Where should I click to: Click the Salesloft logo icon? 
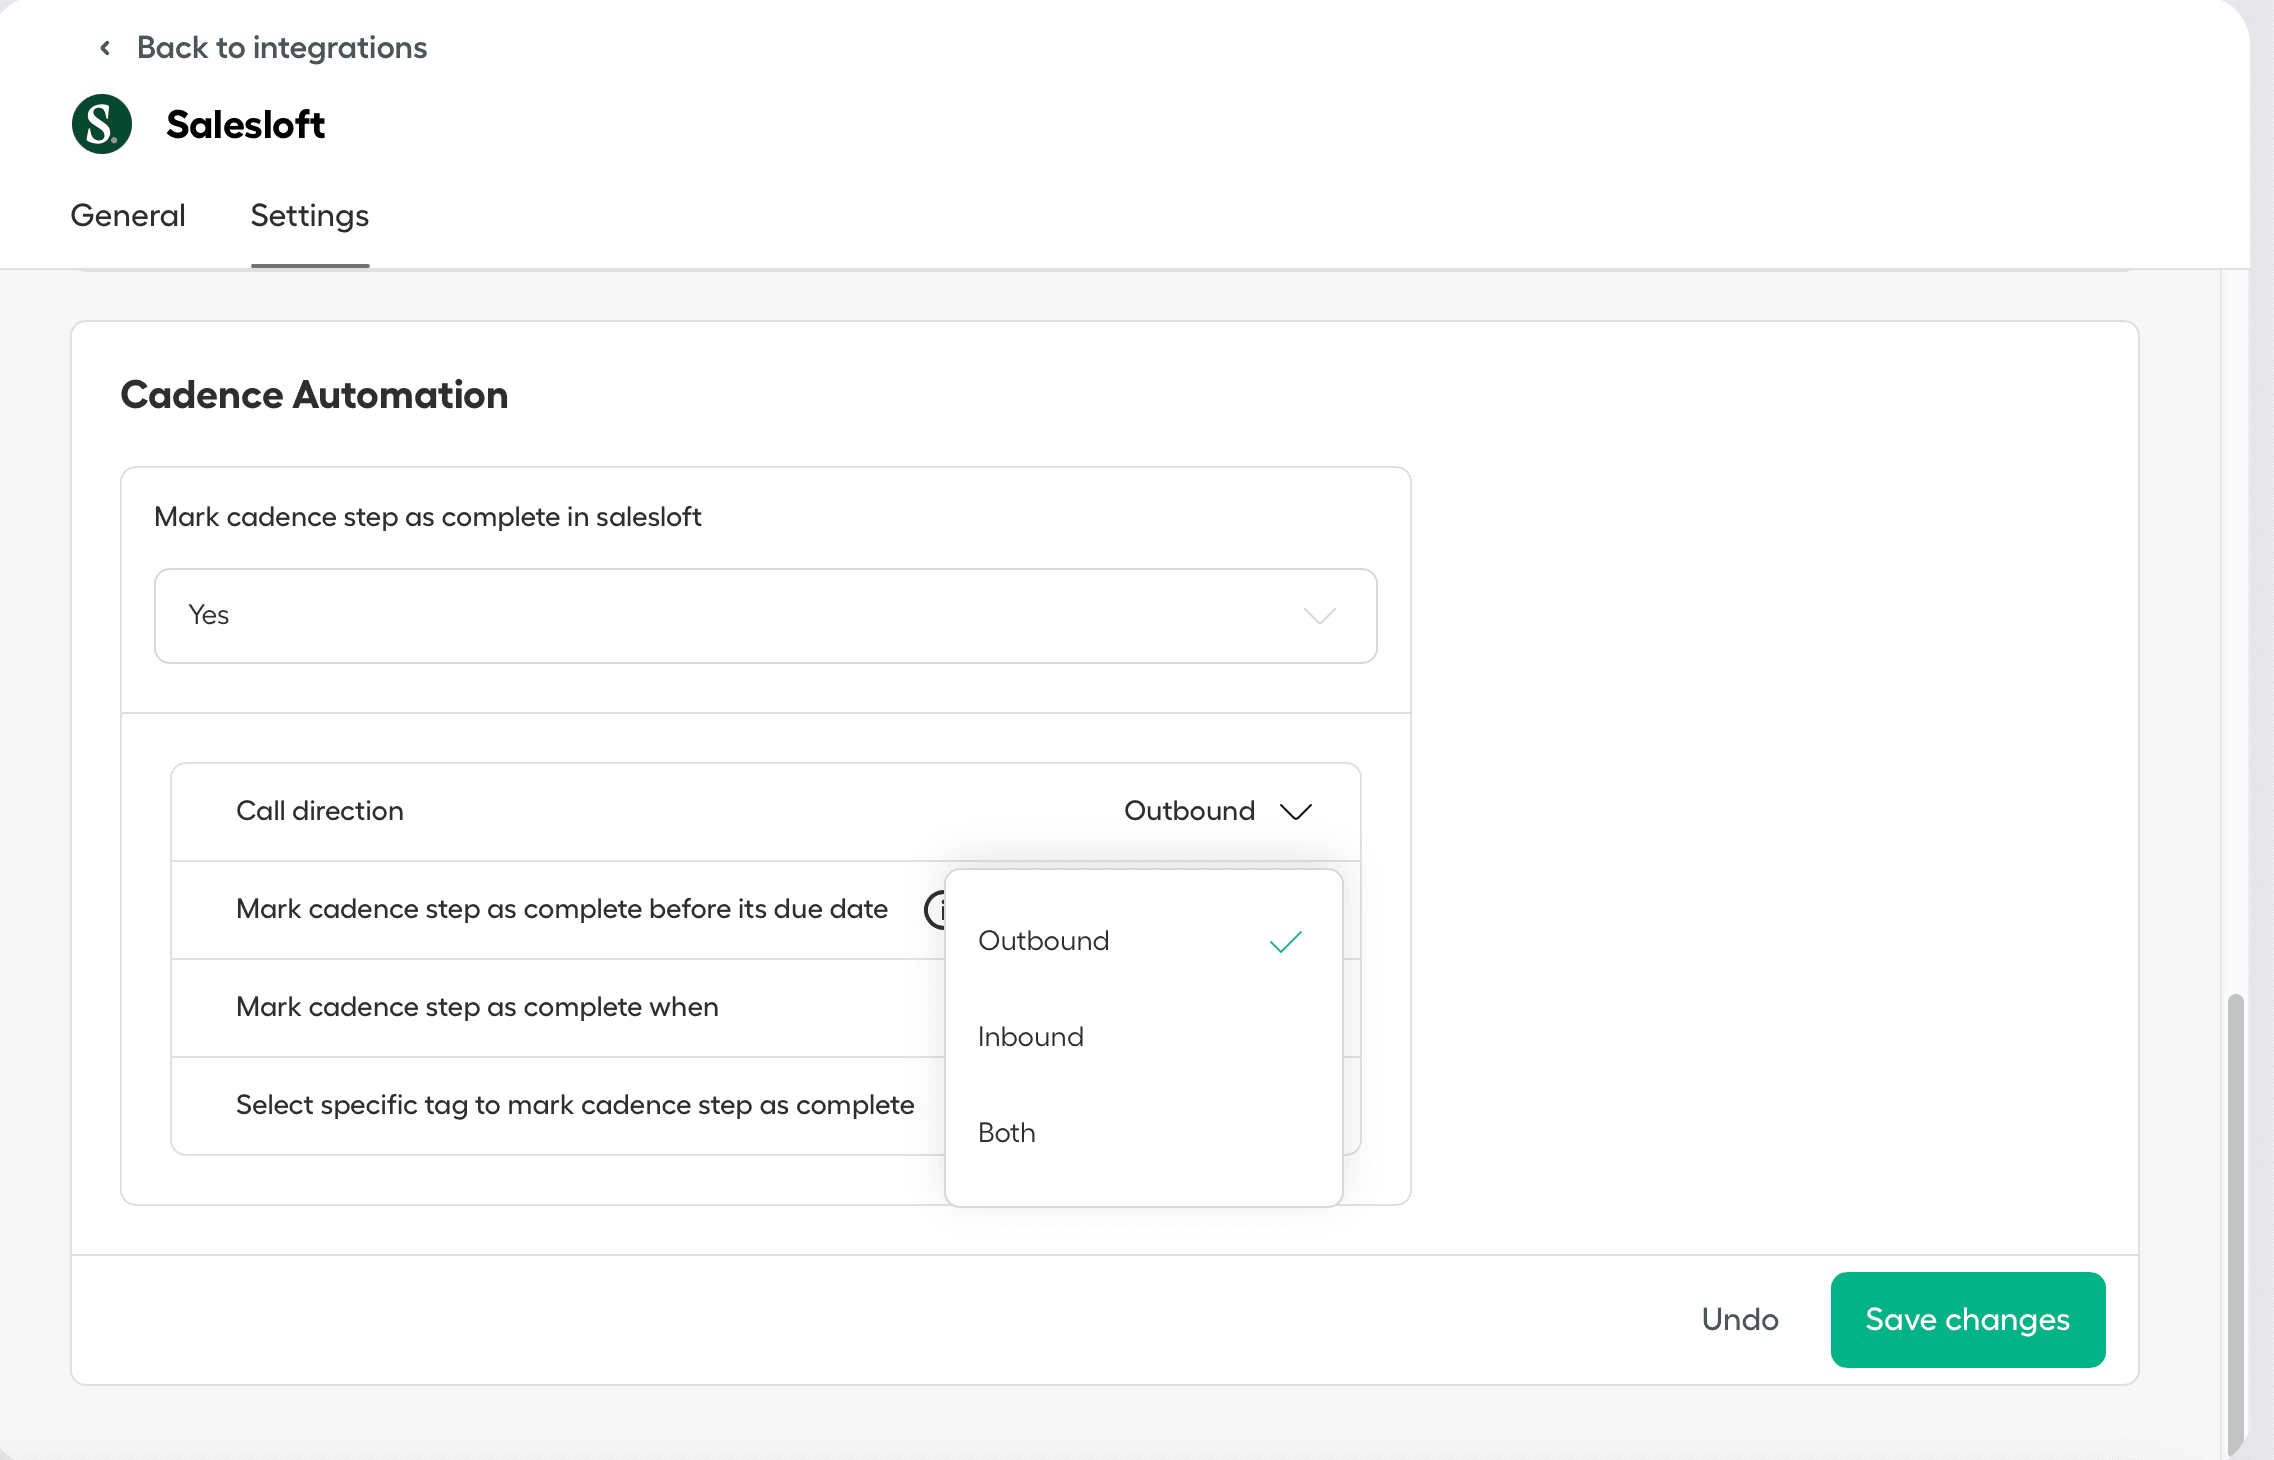(102, 124)
